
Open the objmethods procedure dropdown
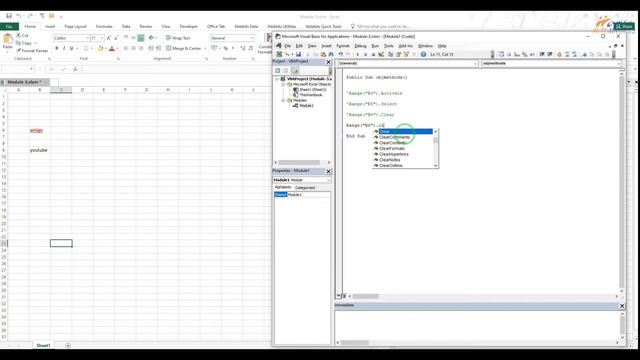tap(619, 64)
